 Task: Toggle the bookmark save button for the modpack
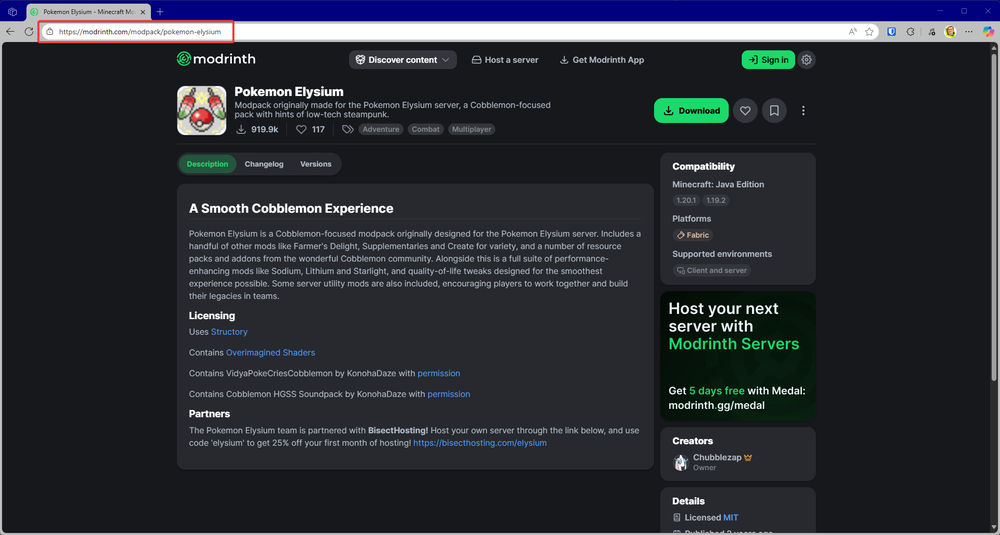point(773,111)
